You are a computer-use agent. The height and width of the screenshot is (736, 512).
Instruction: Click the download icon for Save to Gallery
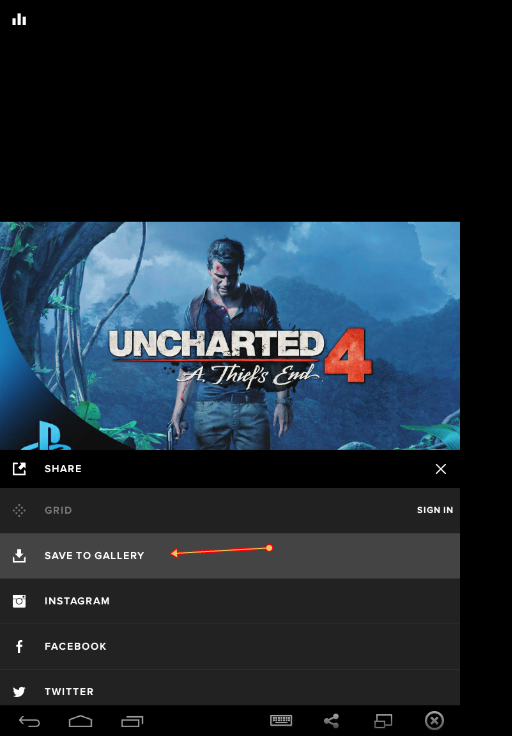coord(19,555)
